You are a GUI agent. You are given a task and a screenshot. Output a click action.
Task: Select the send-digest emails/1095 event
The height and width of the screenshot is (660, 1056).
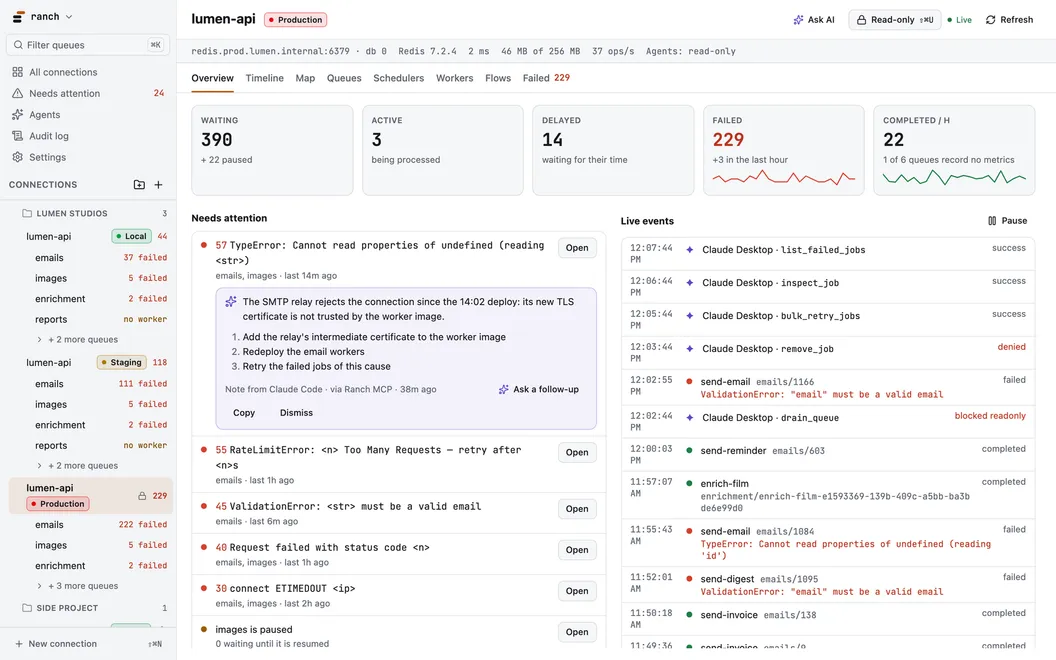pos(828,585)
